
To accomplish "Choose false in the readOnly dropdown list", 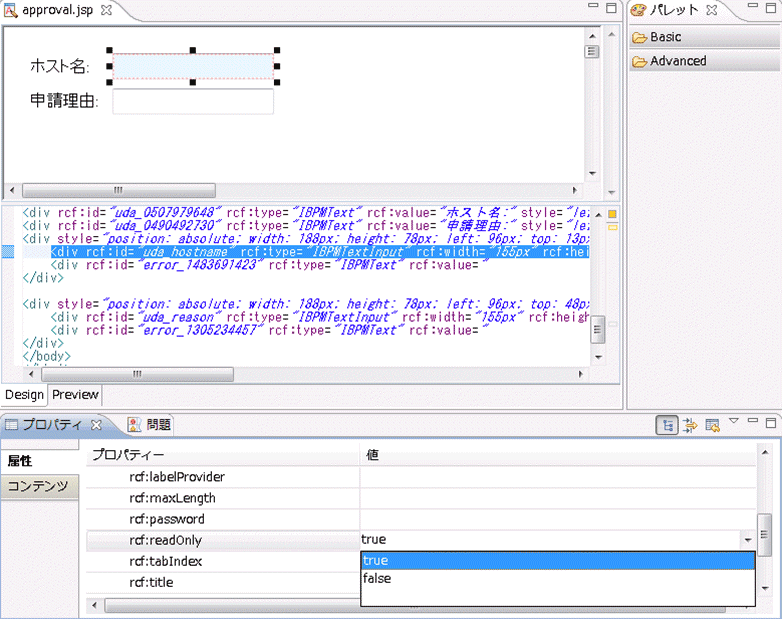I will point(558,579).
